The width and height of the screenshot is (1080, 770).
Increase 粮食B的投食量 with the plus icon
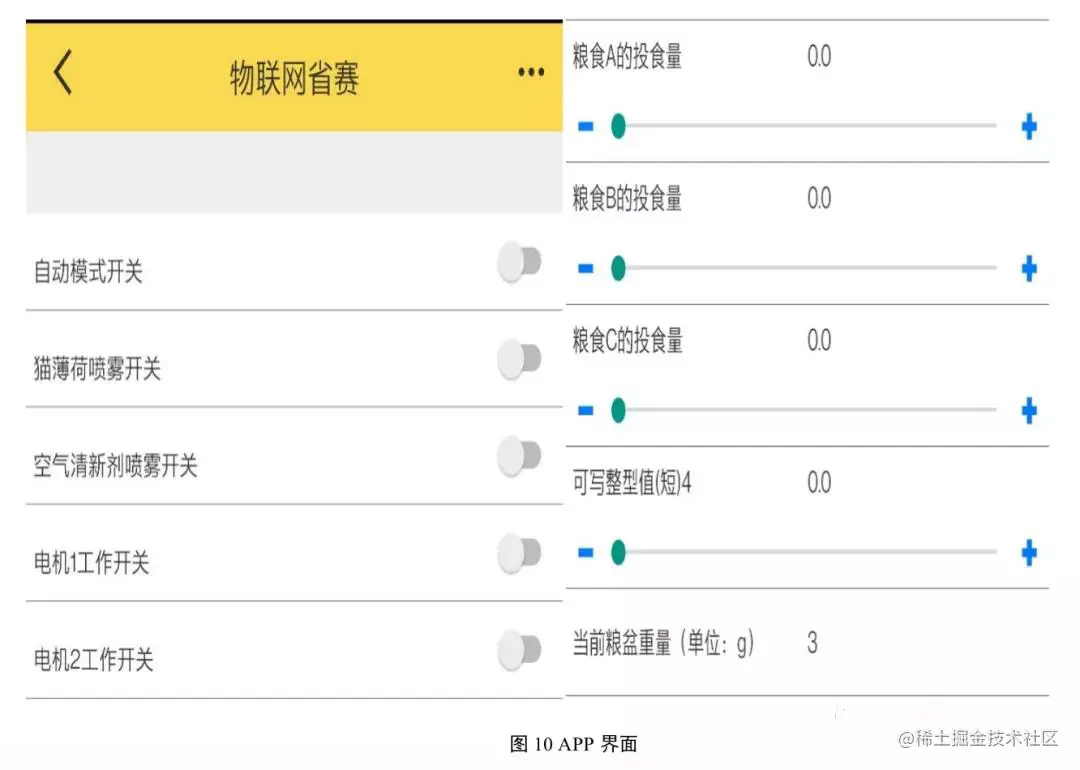(1029, 269)
